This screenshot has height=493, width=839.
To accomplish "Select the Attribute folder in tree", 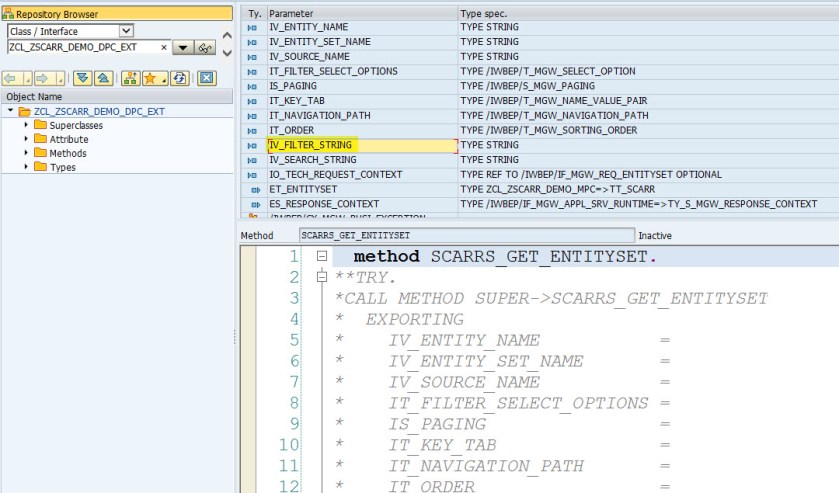I will click(x=68, y=139).
